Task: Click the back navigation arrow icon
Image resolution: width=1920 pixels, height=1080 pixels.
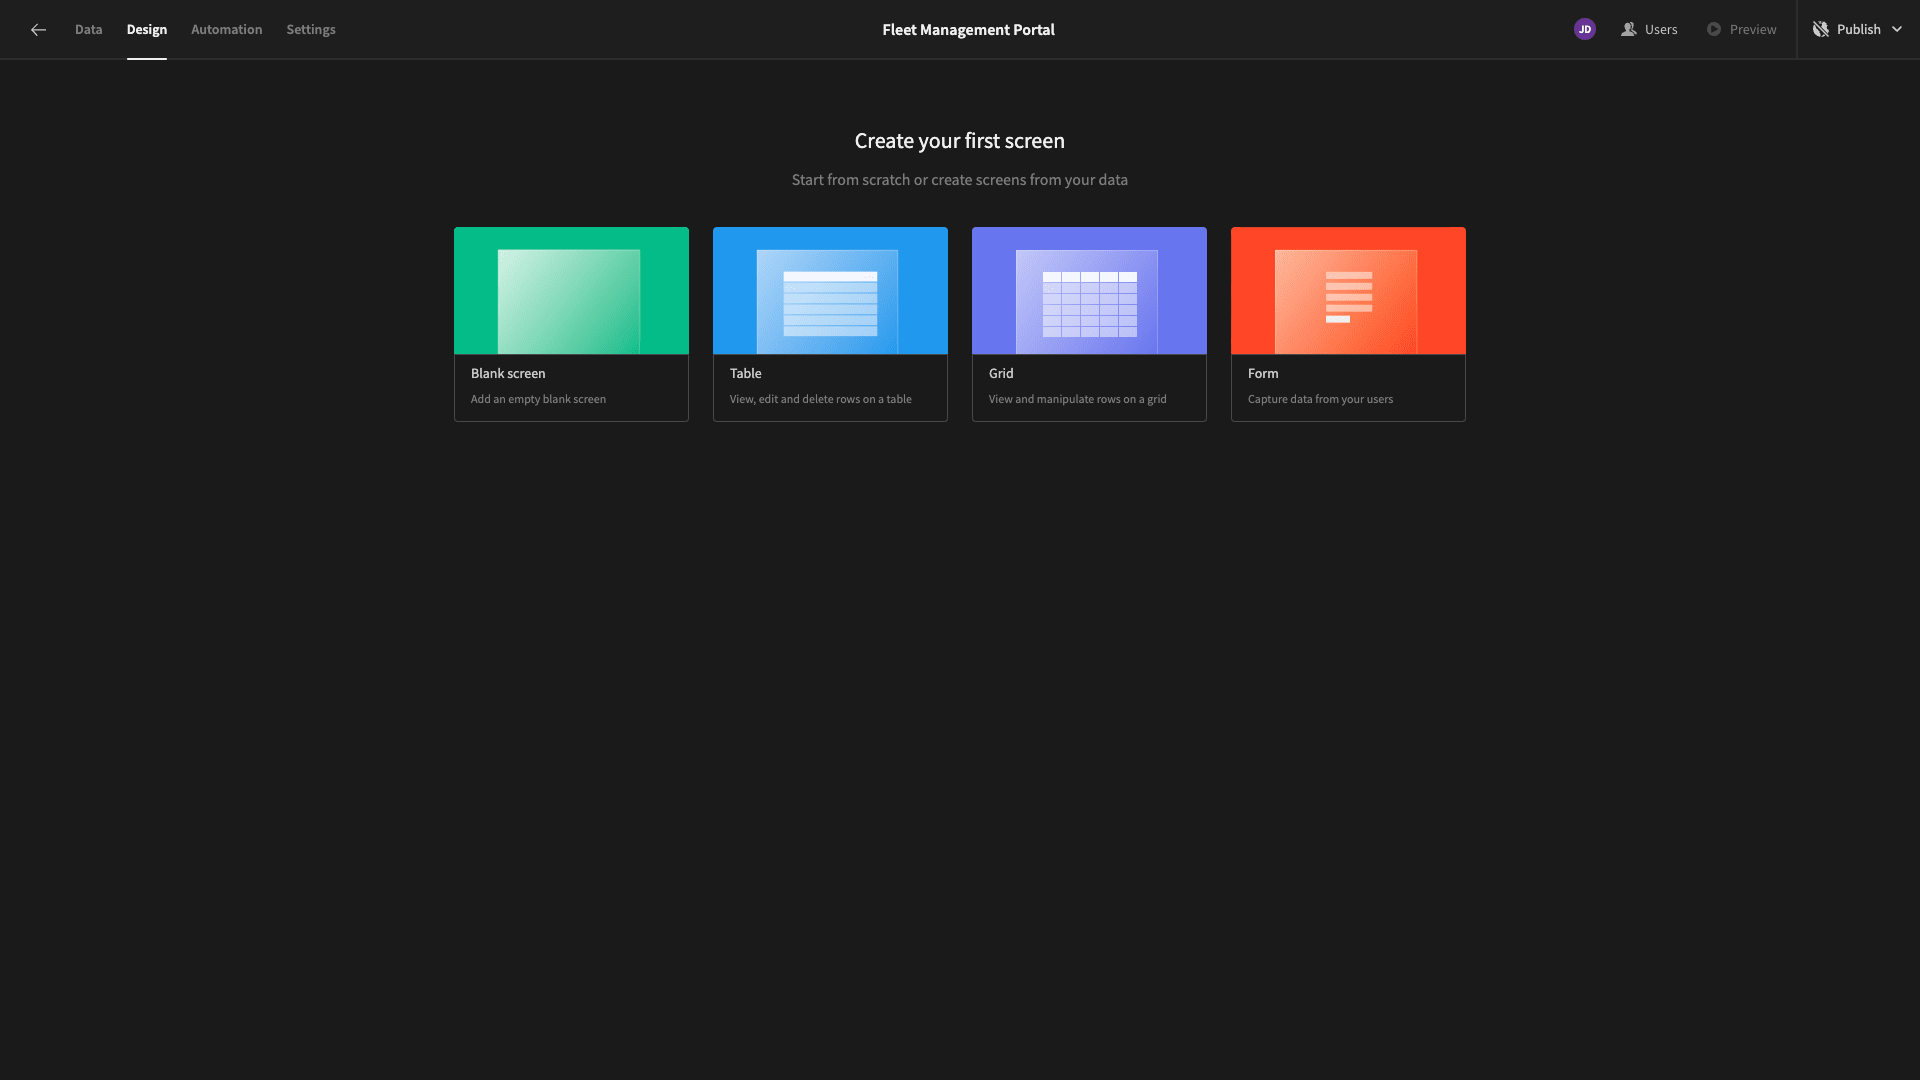Action: tap(36, 29)
